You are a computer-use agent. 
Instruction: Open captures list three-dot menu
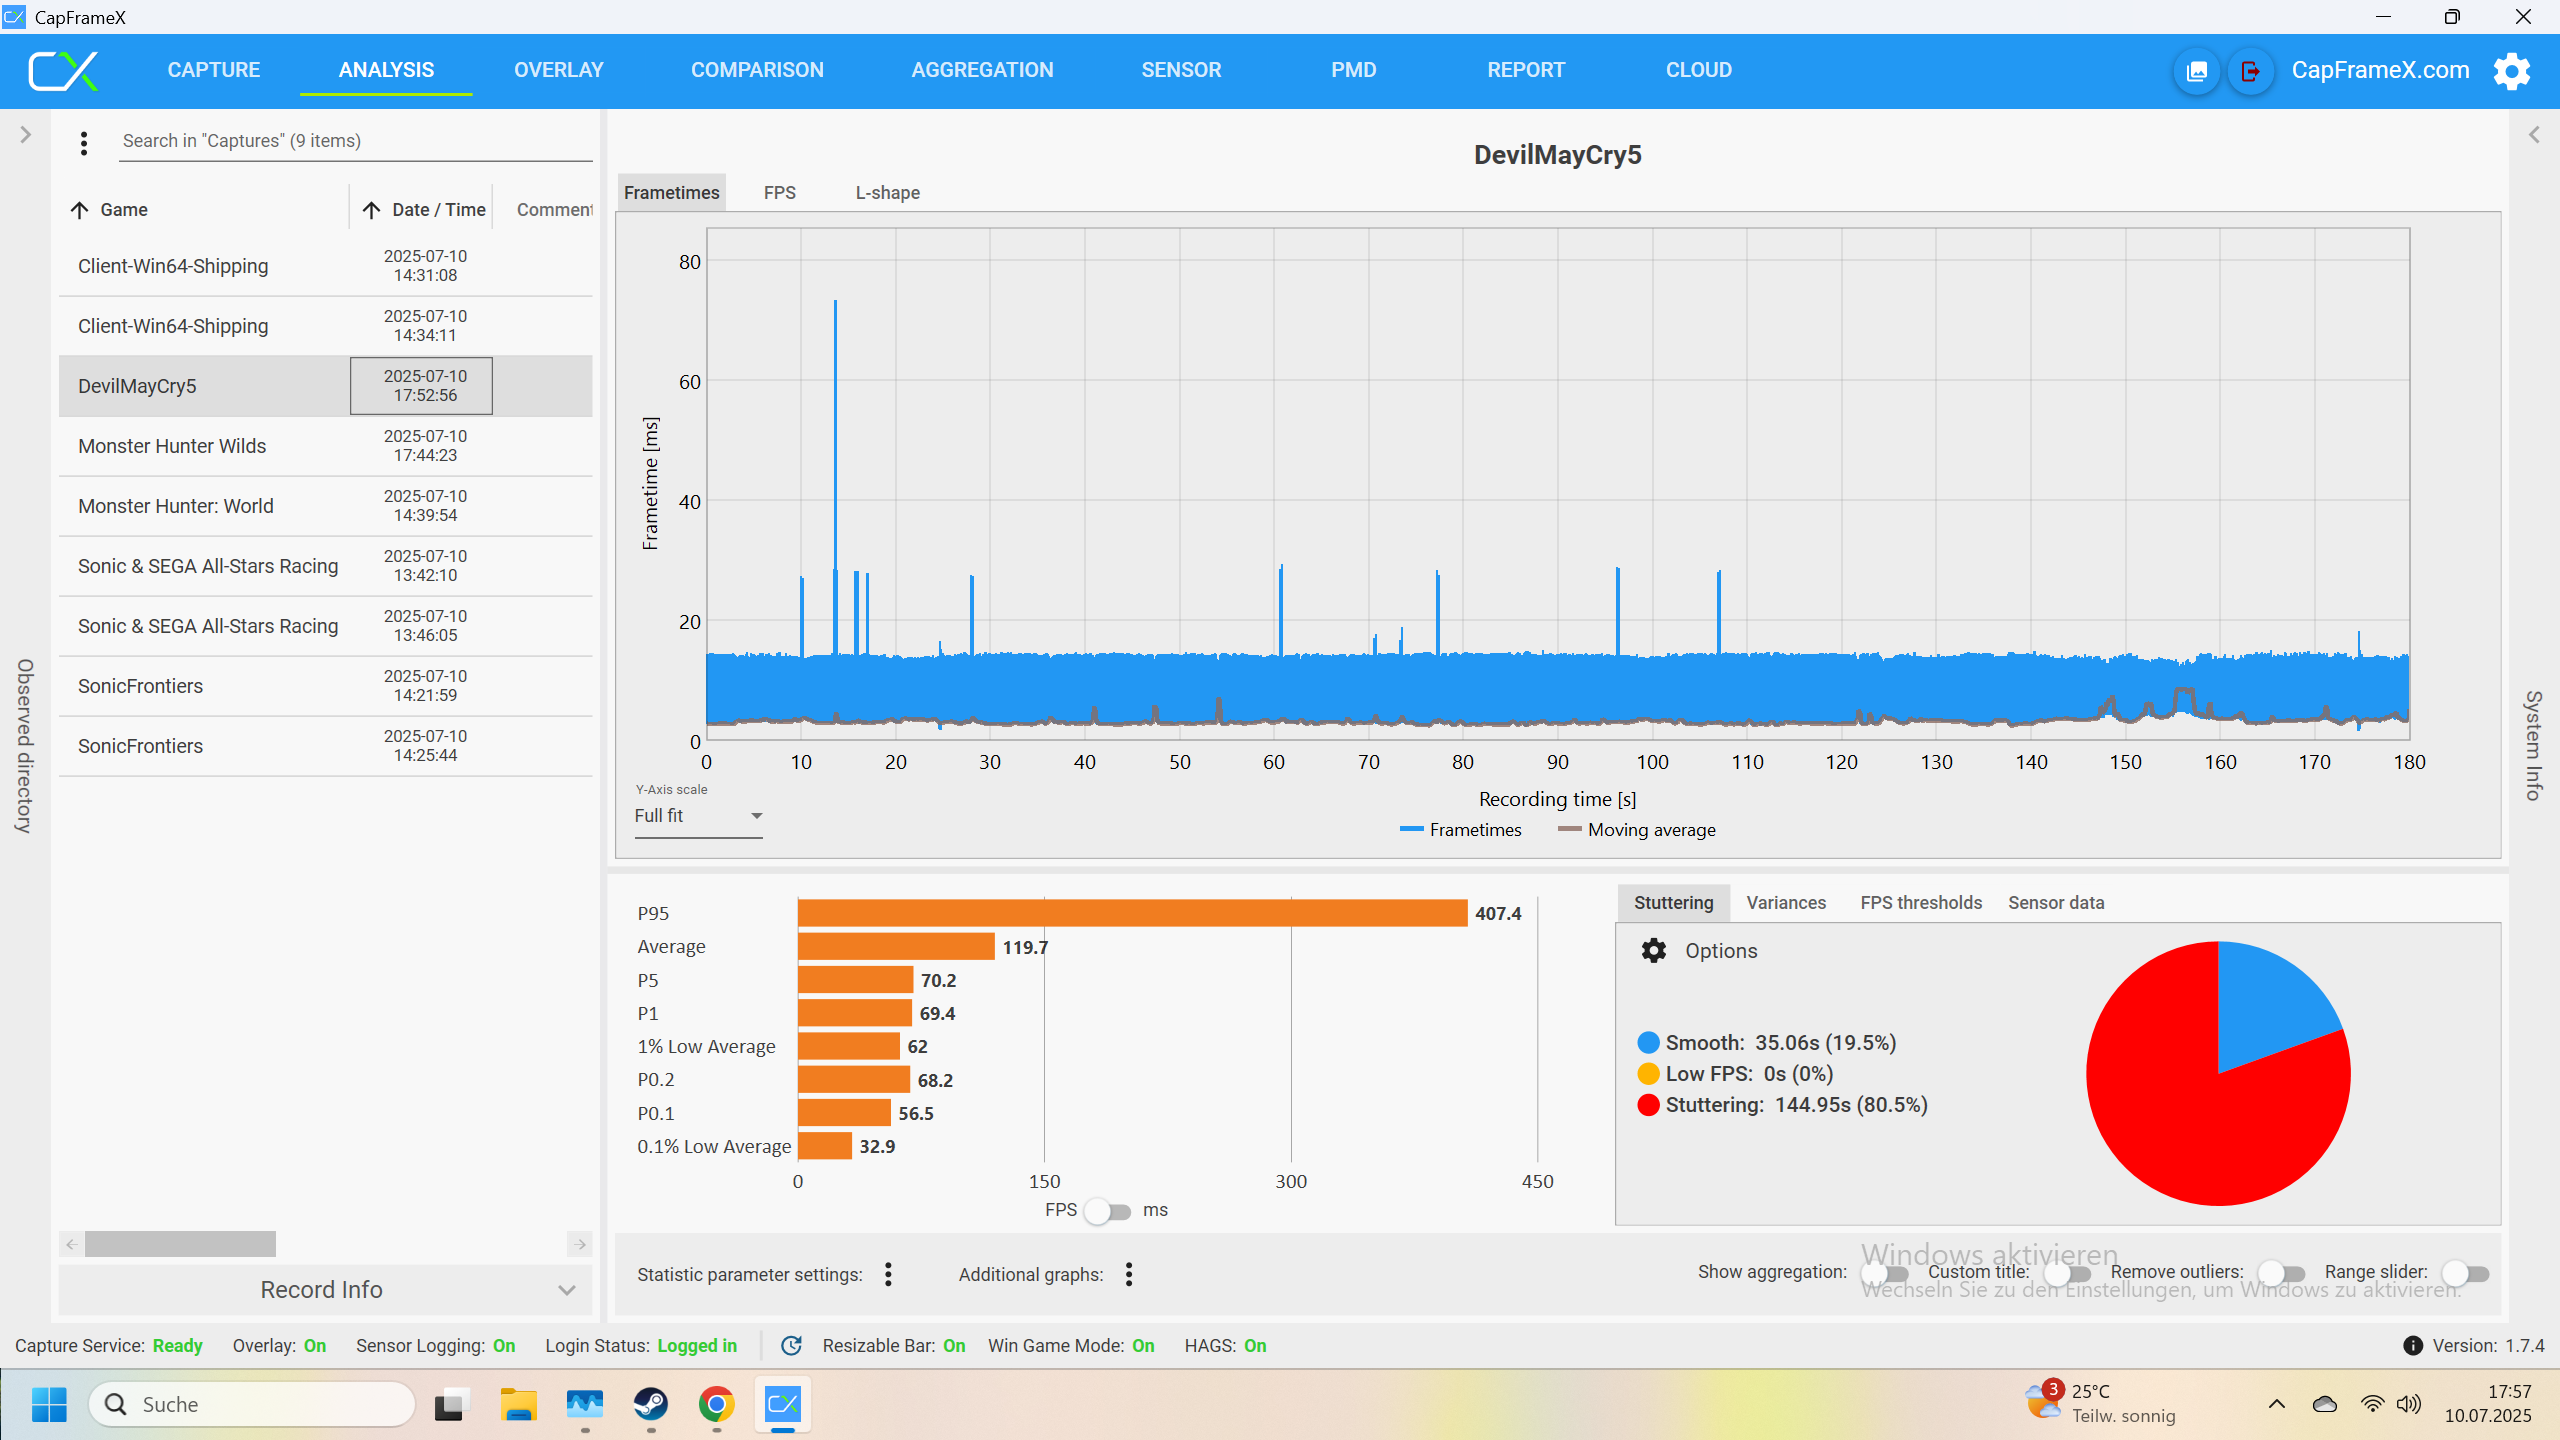84,143
